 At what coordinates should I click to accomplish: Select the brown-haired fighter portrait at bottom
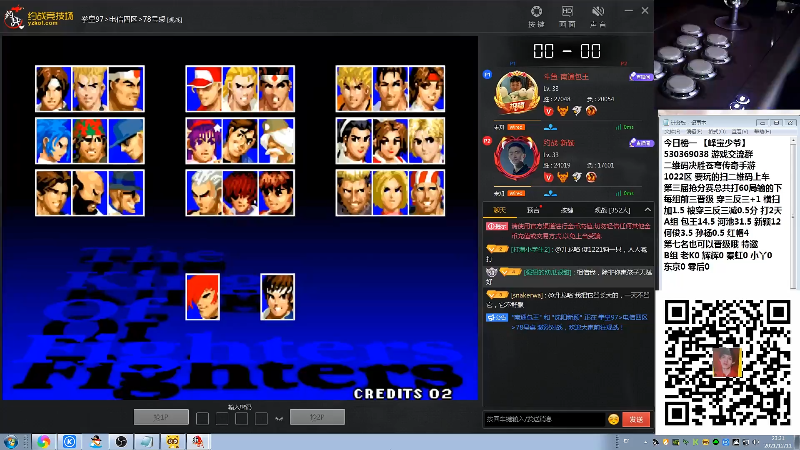278,297
